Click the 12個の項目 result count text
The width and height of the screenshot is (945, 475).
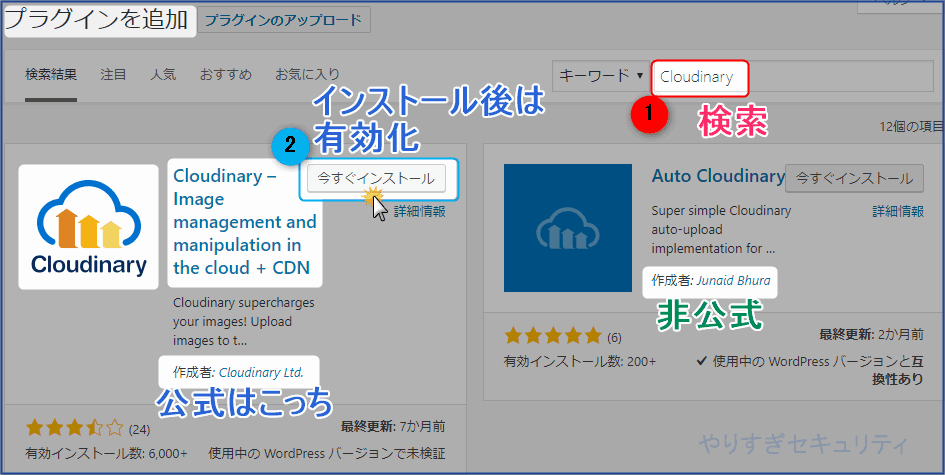(x=912, y=126)
